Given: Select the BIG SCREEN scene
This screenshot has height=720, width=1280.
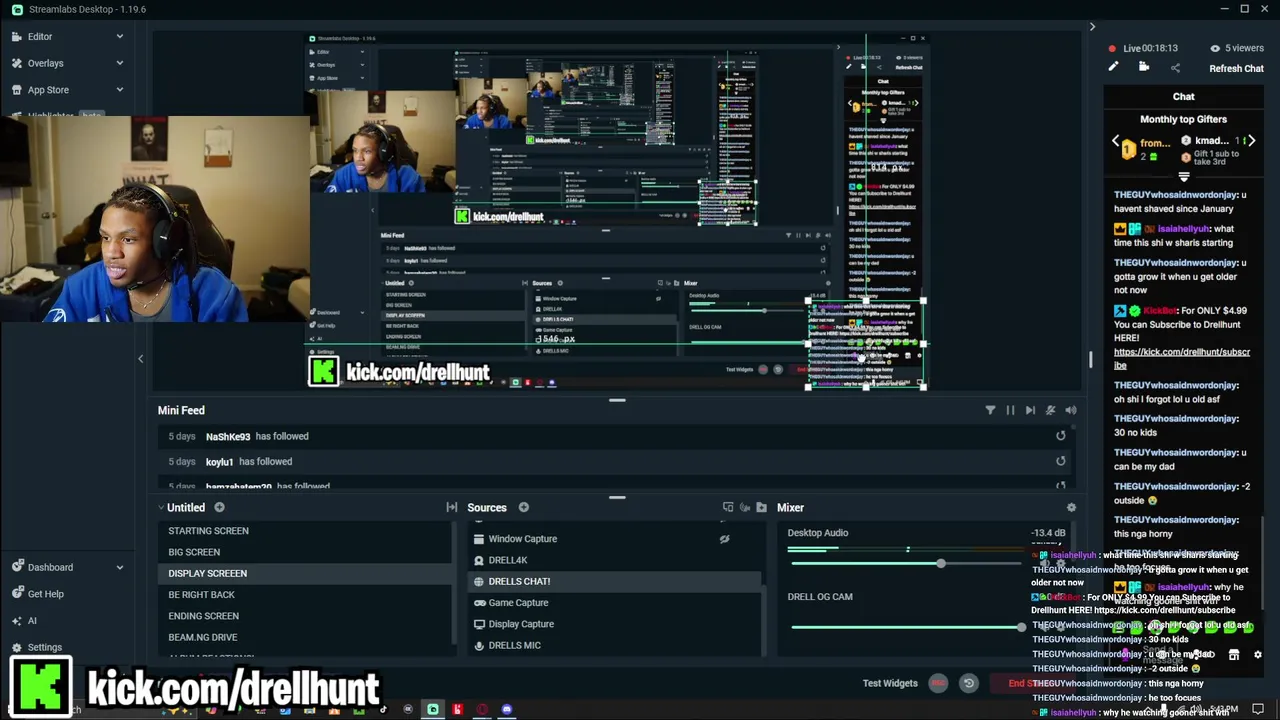Looking at the screenshot, I should tap(305, 552).
